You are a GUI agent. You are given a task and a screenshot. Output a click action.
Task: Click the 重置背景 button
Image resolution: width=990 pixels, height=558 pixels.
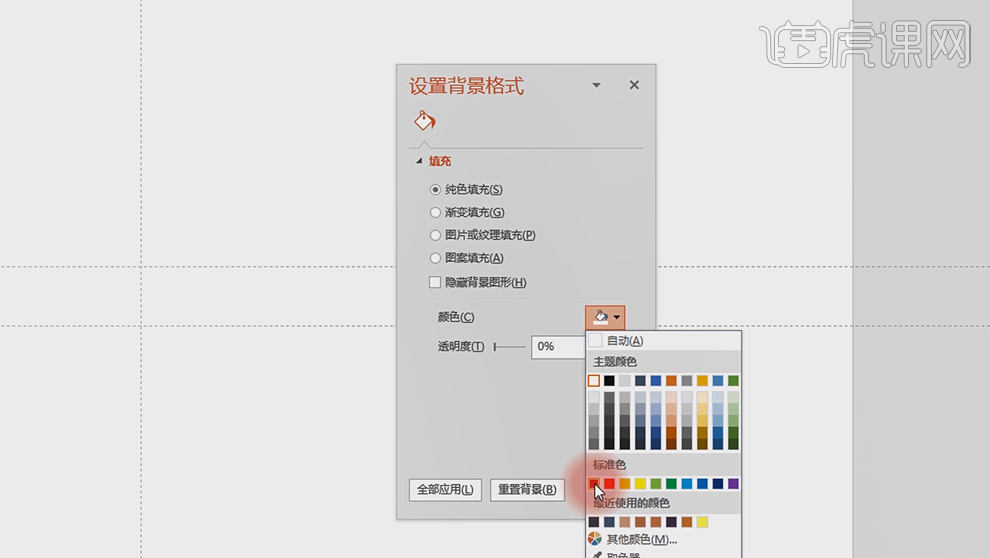click(x=527, y=490)
